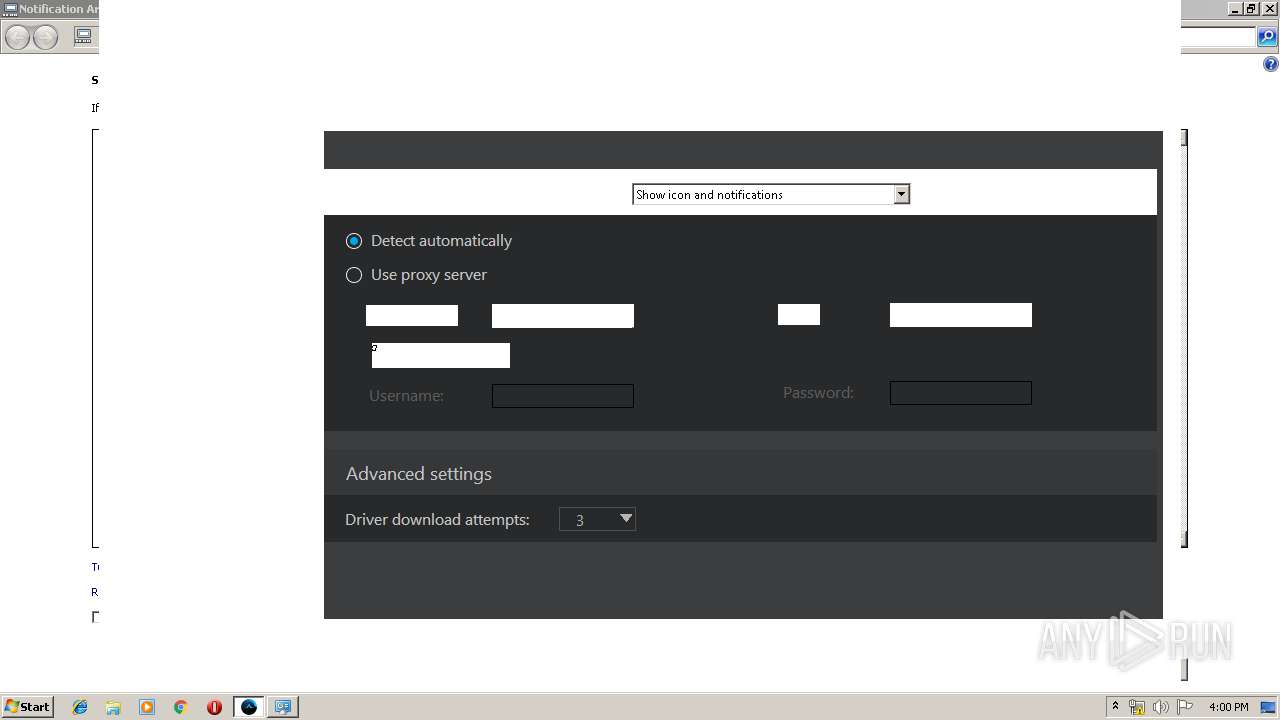Open the blue Help question mark icon
Image resolution: width=1280 pixels, height=720 pixels.
coord(1271,64)
